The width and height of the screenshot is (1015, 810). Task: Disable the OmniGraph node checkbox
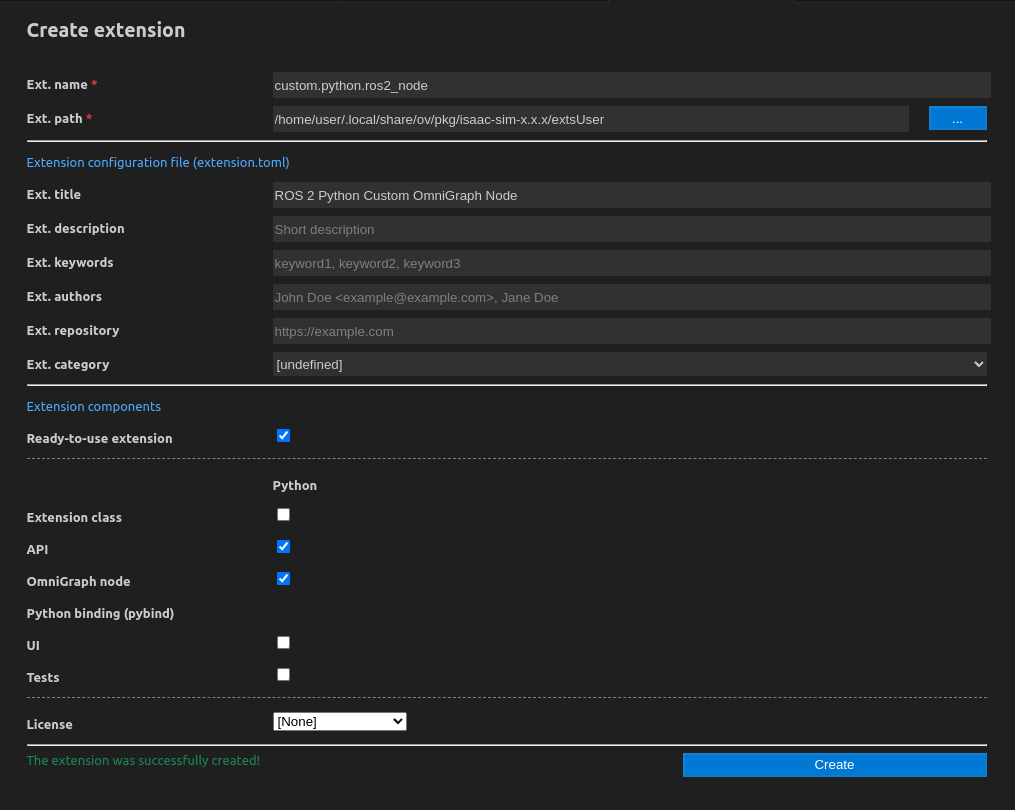point(283,579)
